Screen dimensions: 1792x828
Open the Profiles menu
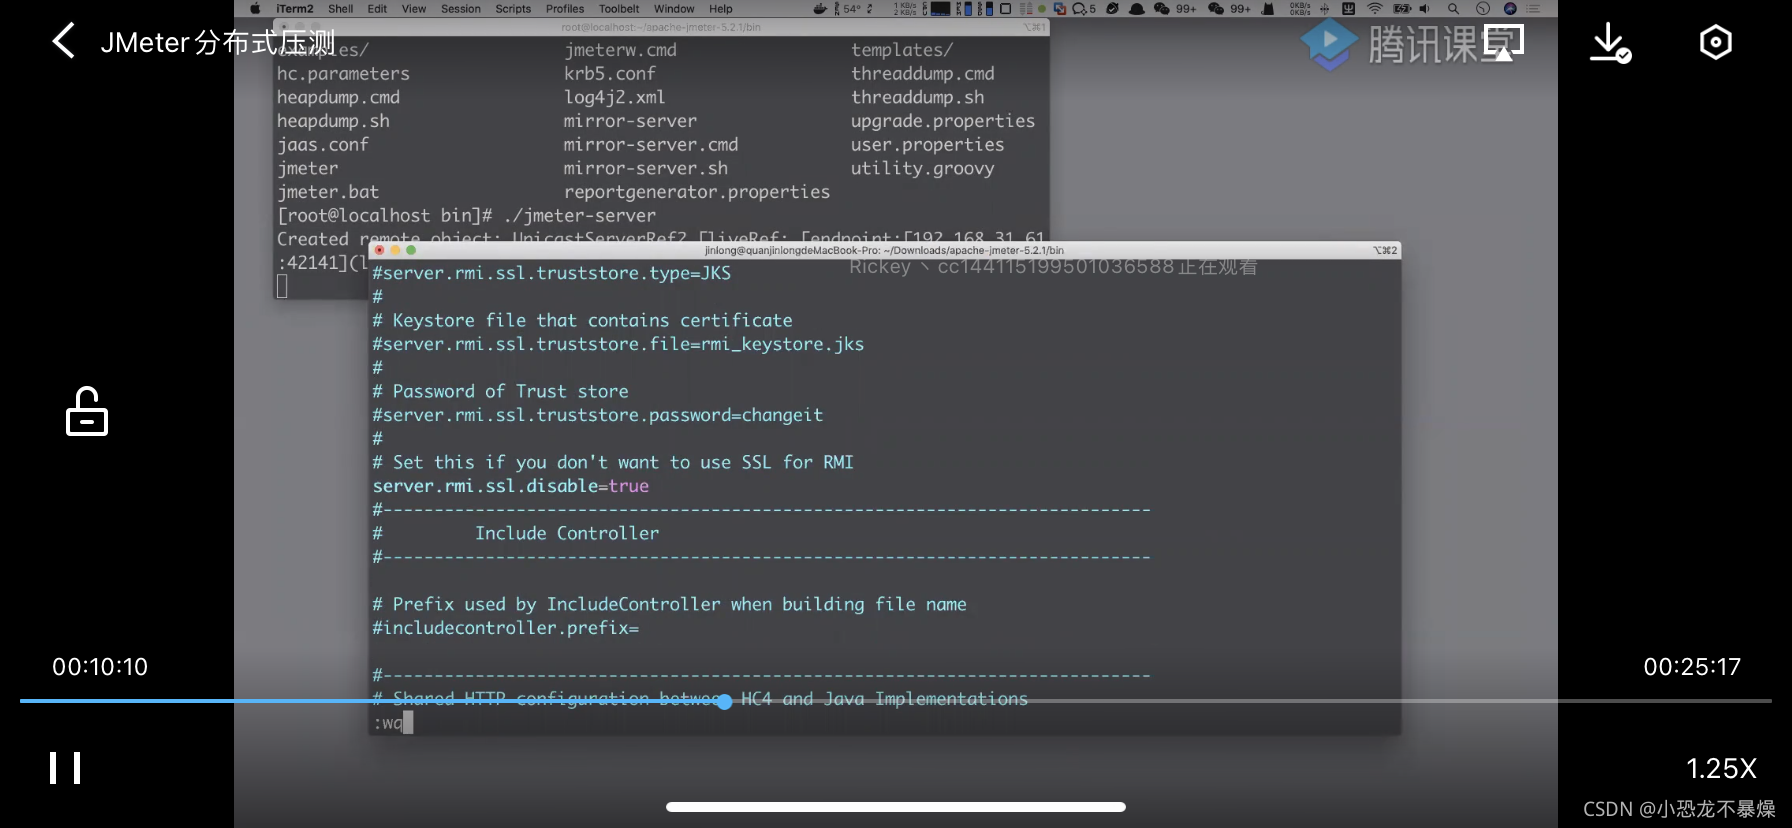(x=565, y=9)
